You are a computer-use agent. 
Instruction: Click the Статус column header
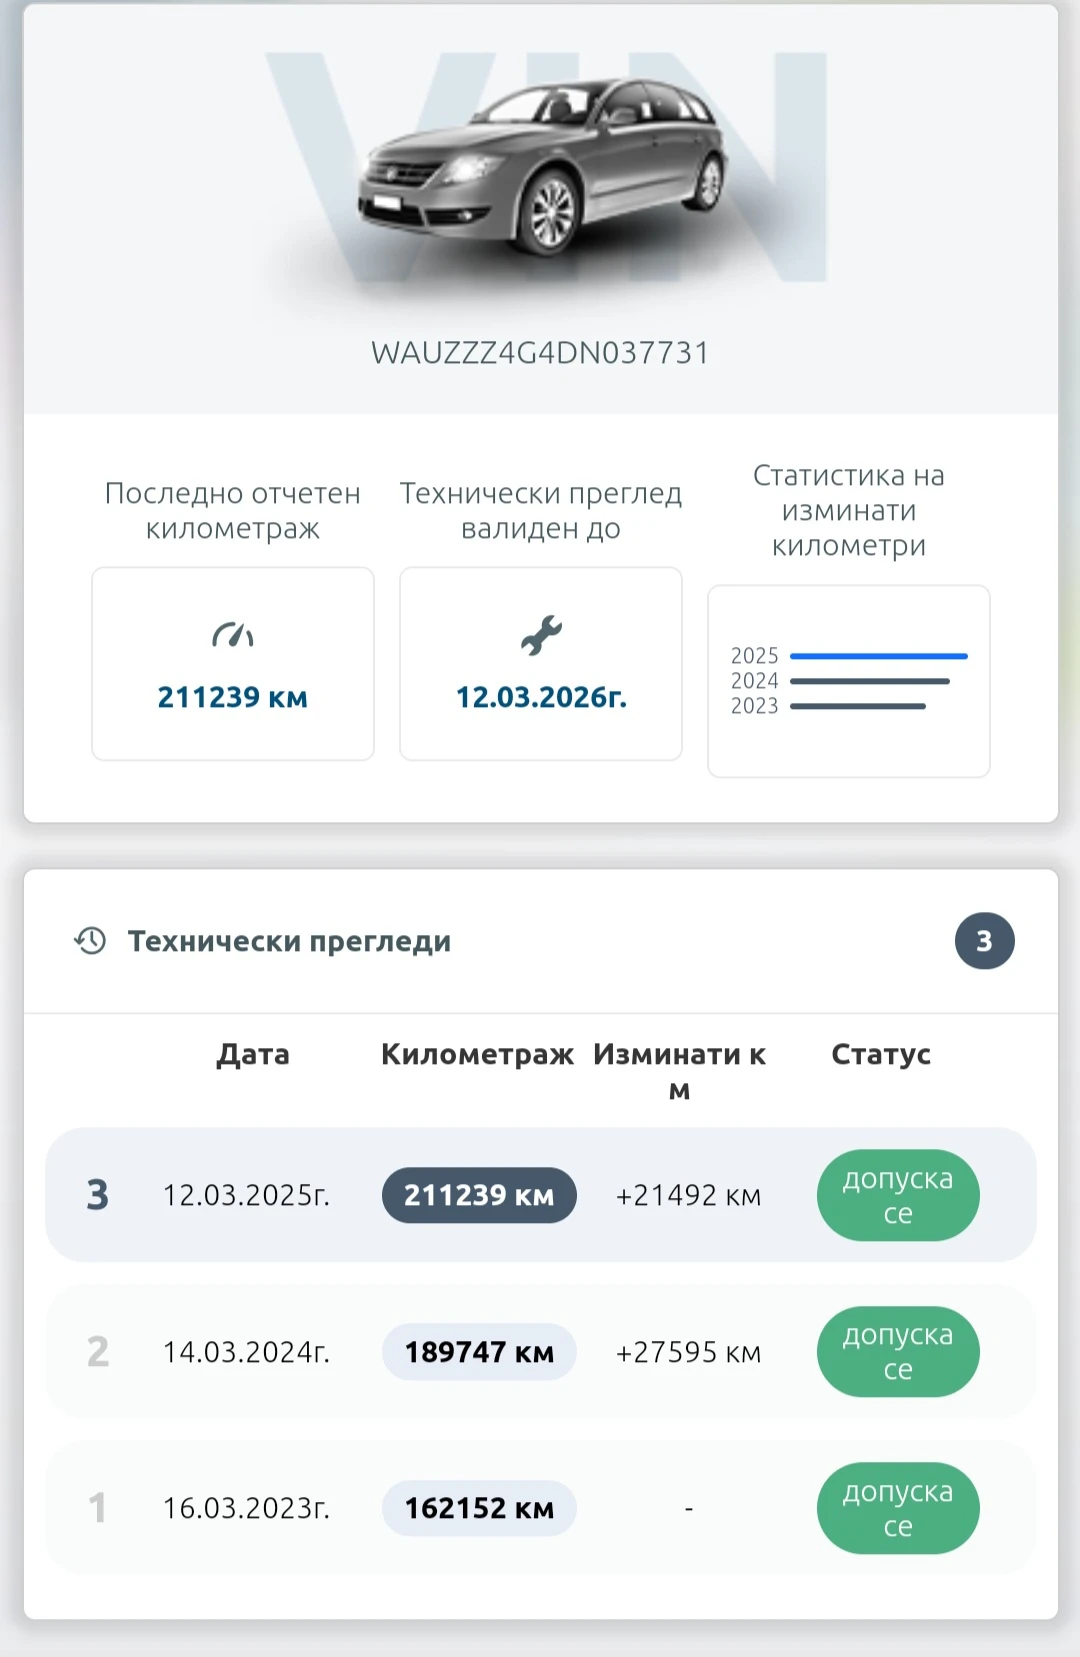[x=881, y=1054]
